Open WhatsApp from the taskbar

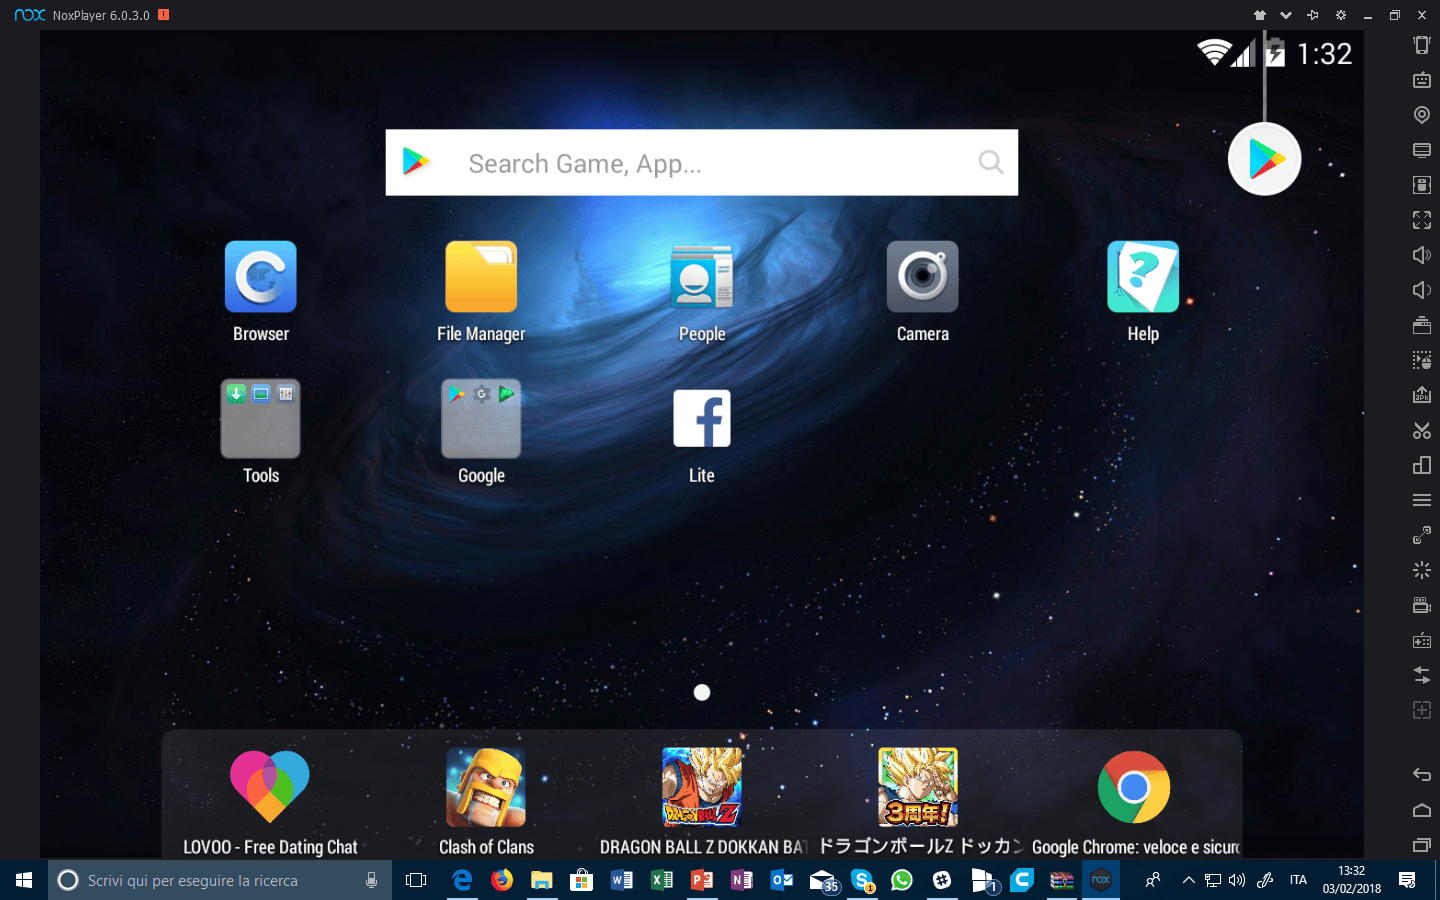coord(902,880)
